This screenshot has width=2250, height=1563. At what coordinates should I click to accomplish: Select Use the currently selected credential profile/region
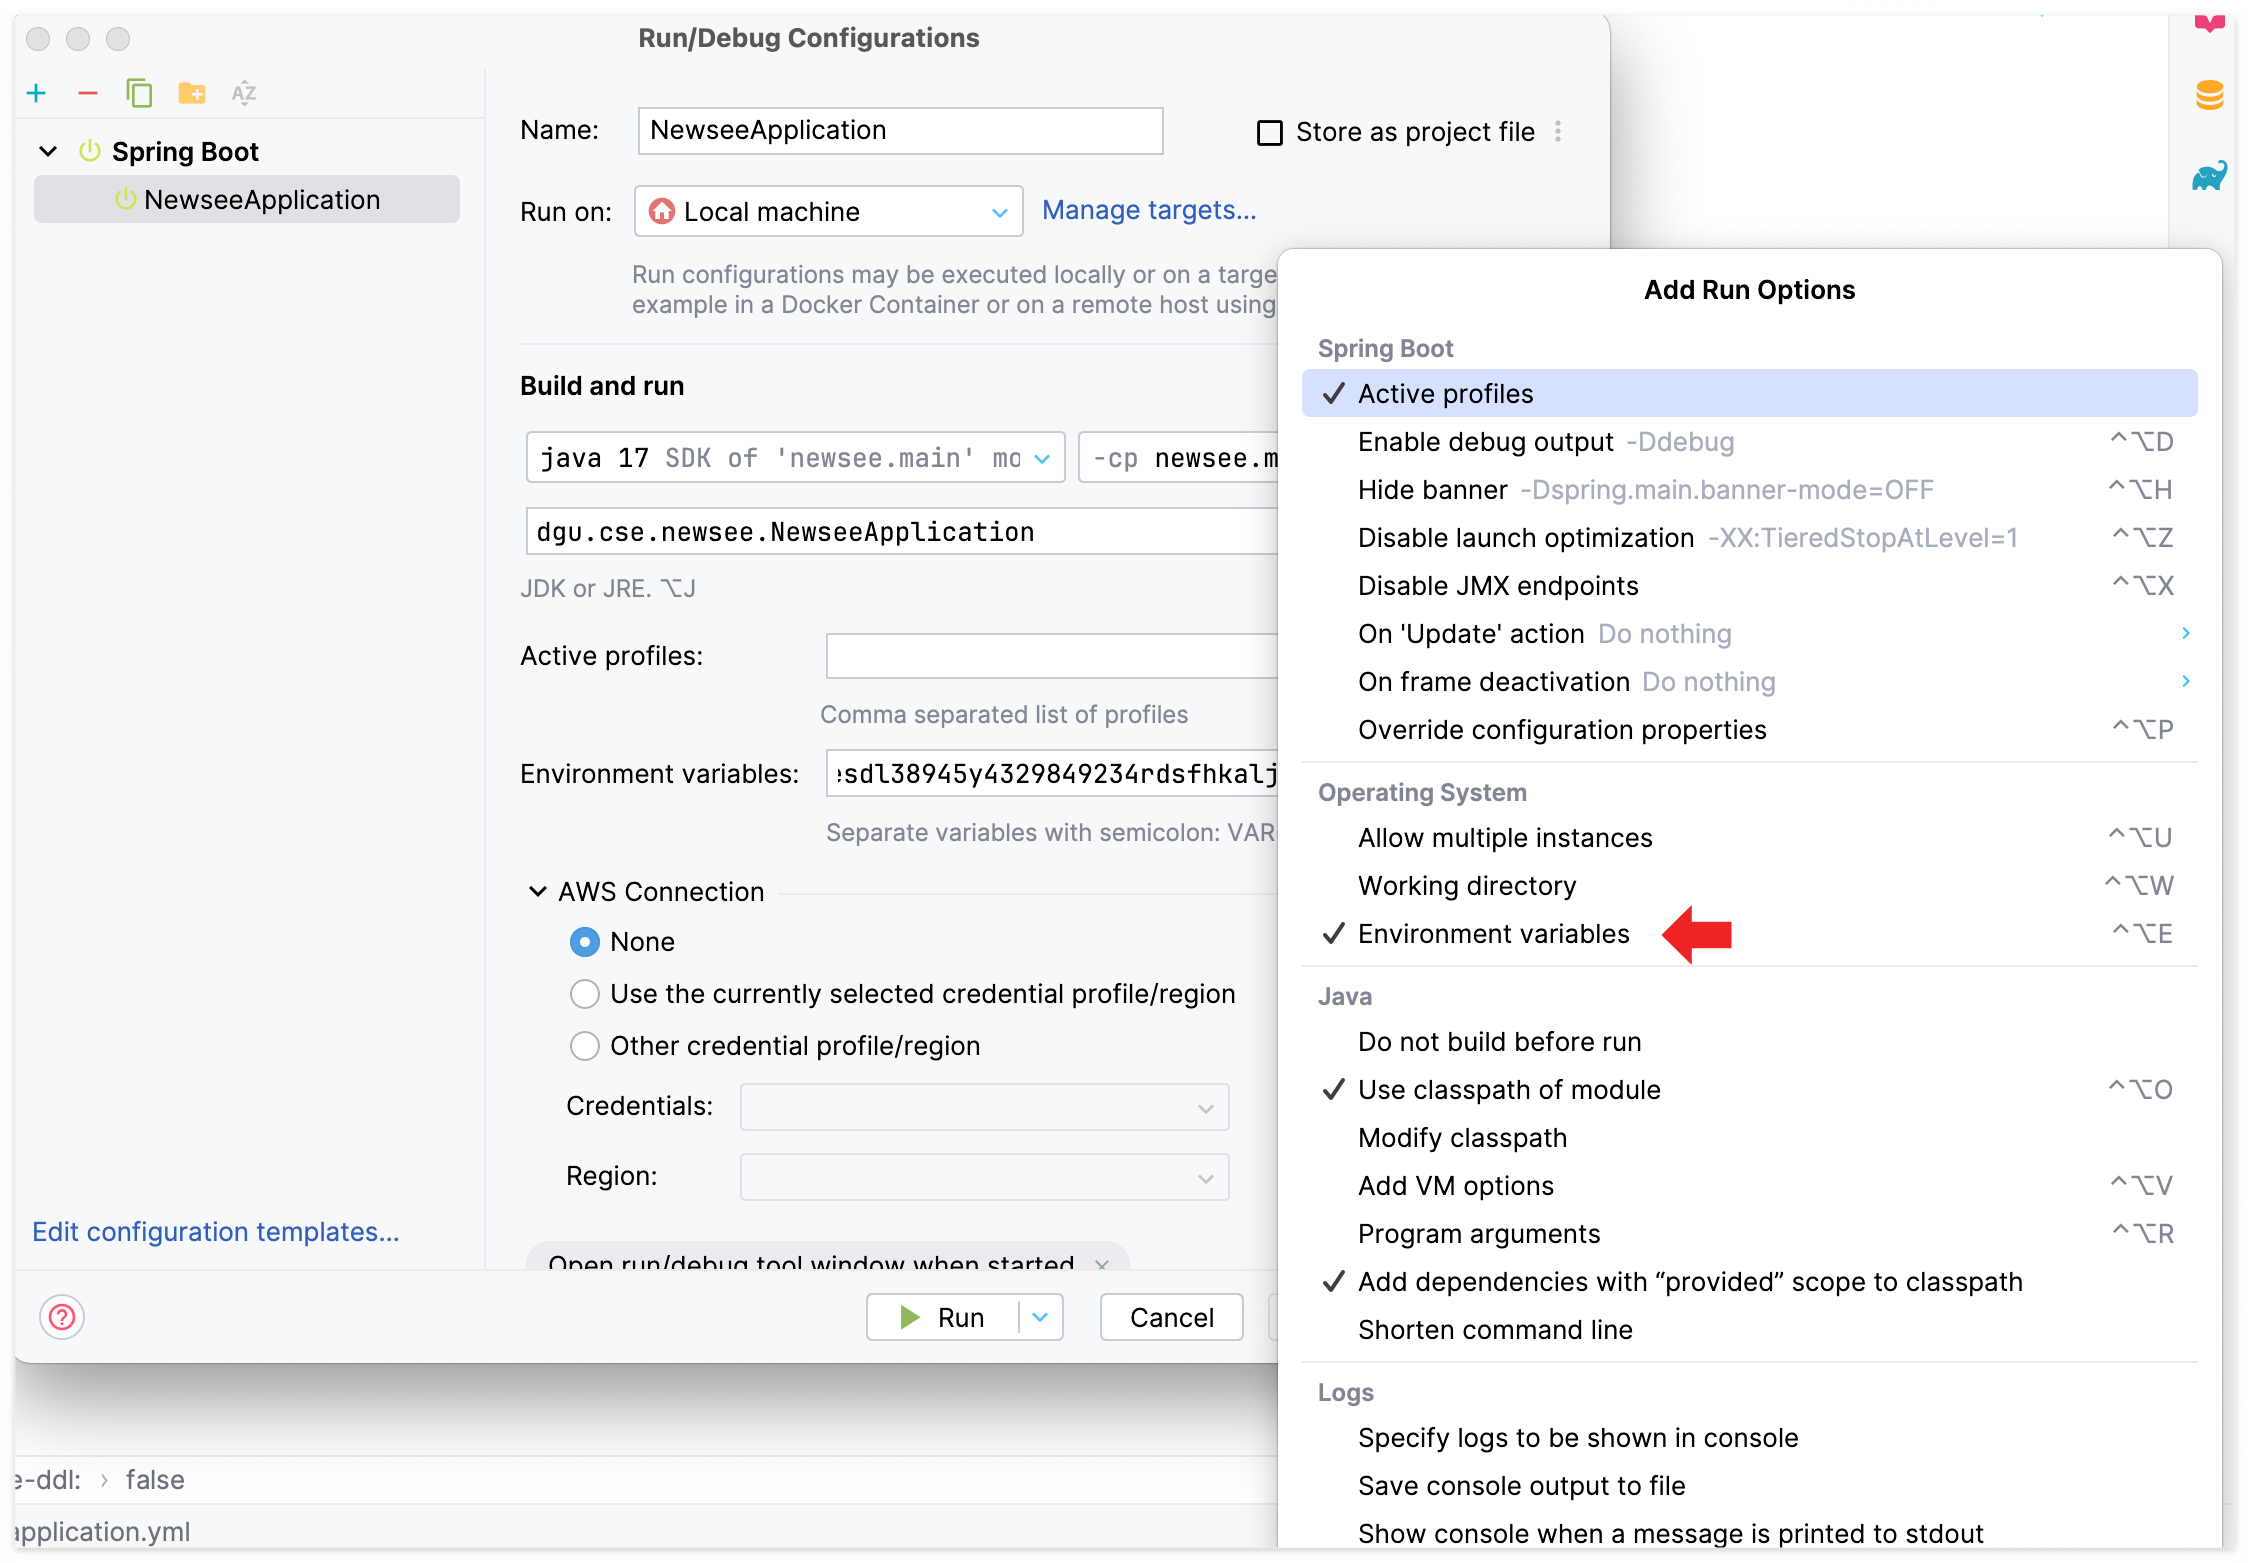[585, 994]
